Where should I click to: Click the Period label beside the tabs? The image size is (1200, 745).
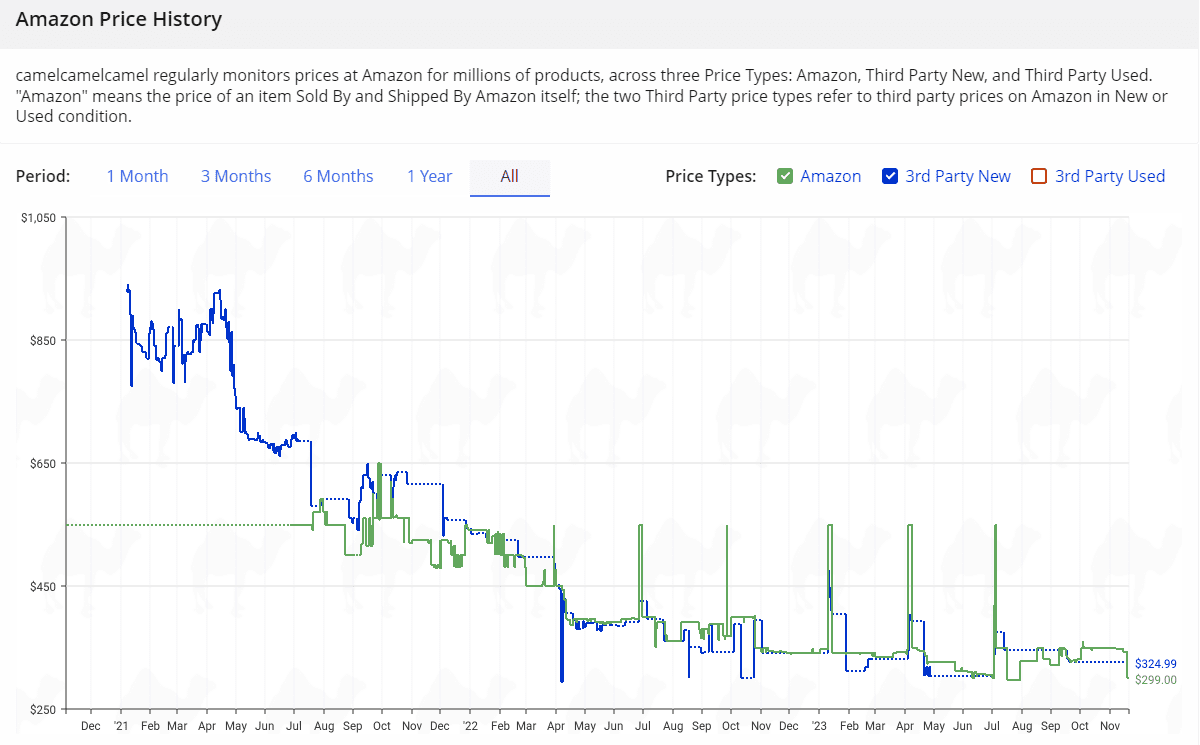tap(43, 177)
